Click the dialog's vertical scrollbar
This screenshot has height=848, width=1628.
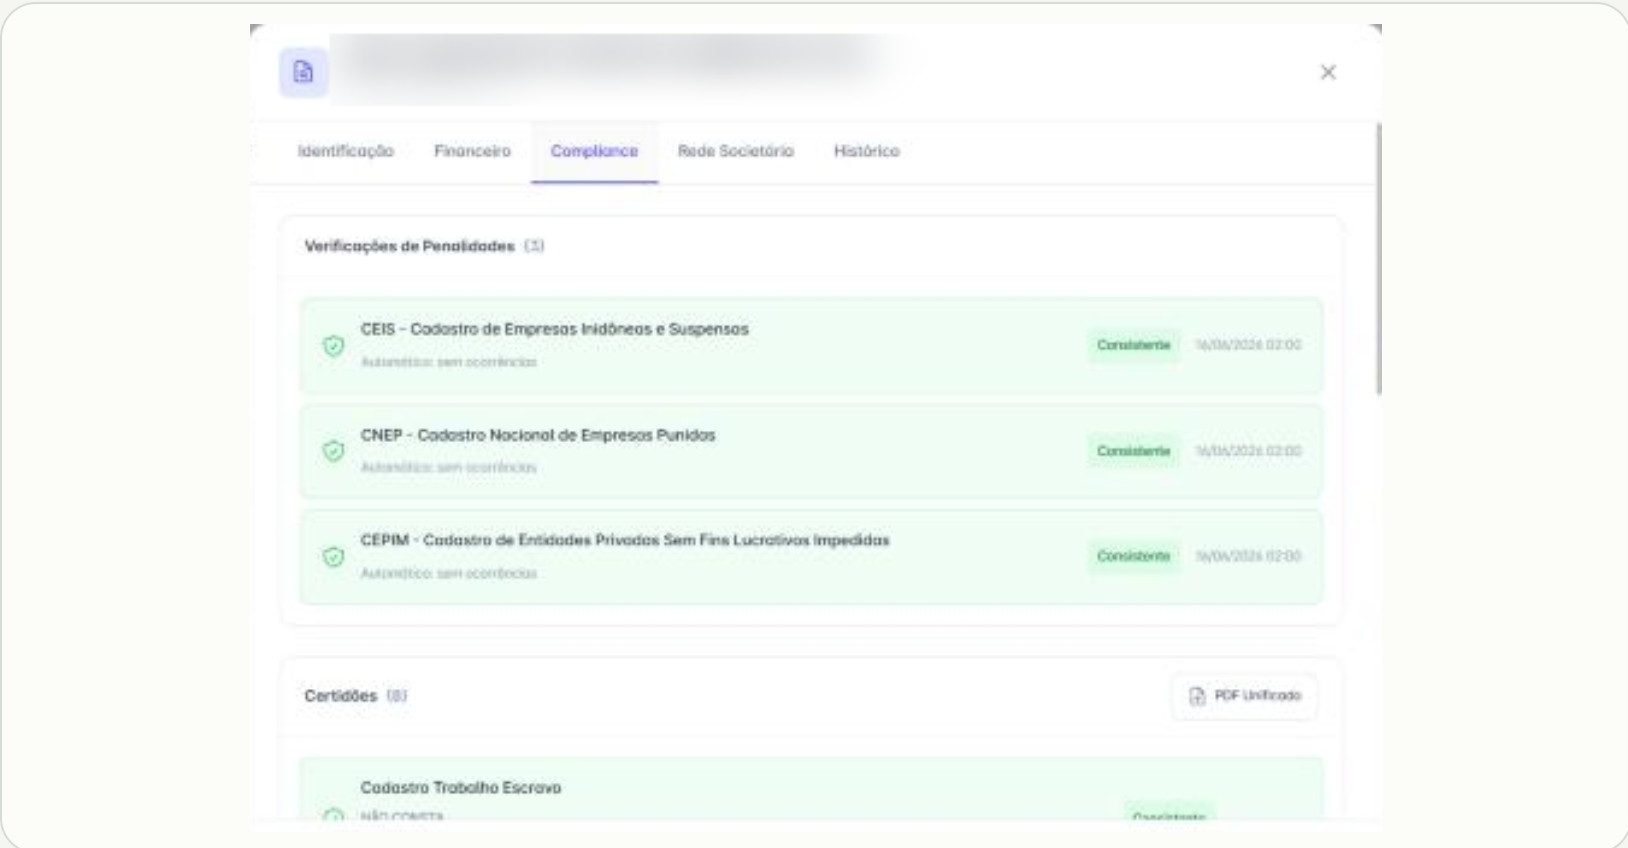(x=1379, y=258)
